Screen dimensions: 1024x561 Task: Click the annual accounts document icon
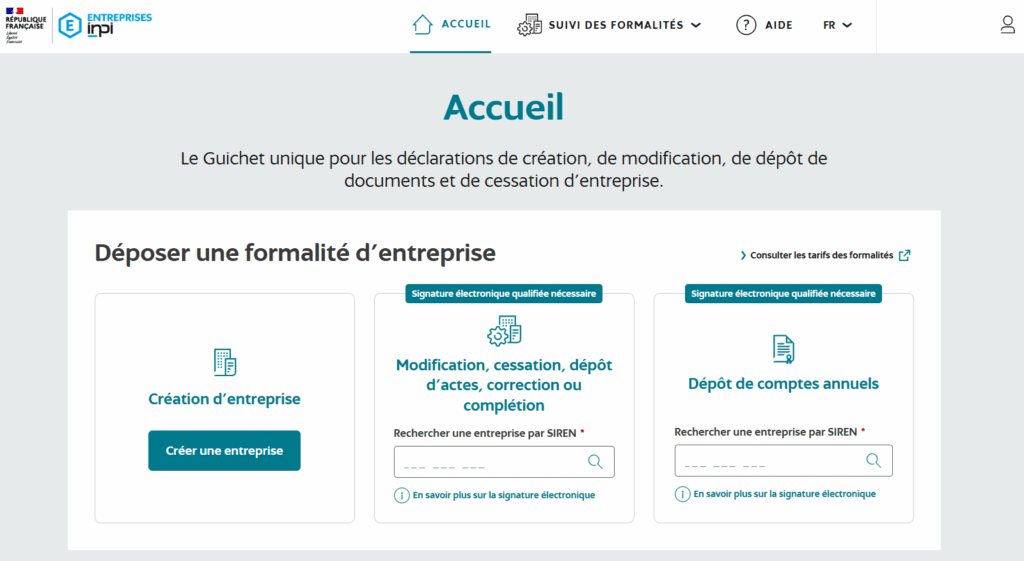(783, 348)
